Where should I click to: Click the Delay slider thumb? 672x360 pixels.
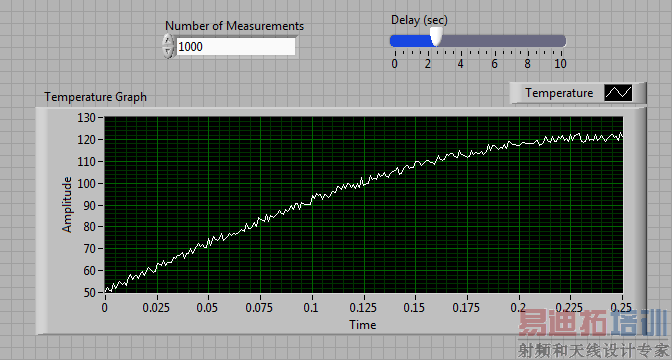[436, 37]
